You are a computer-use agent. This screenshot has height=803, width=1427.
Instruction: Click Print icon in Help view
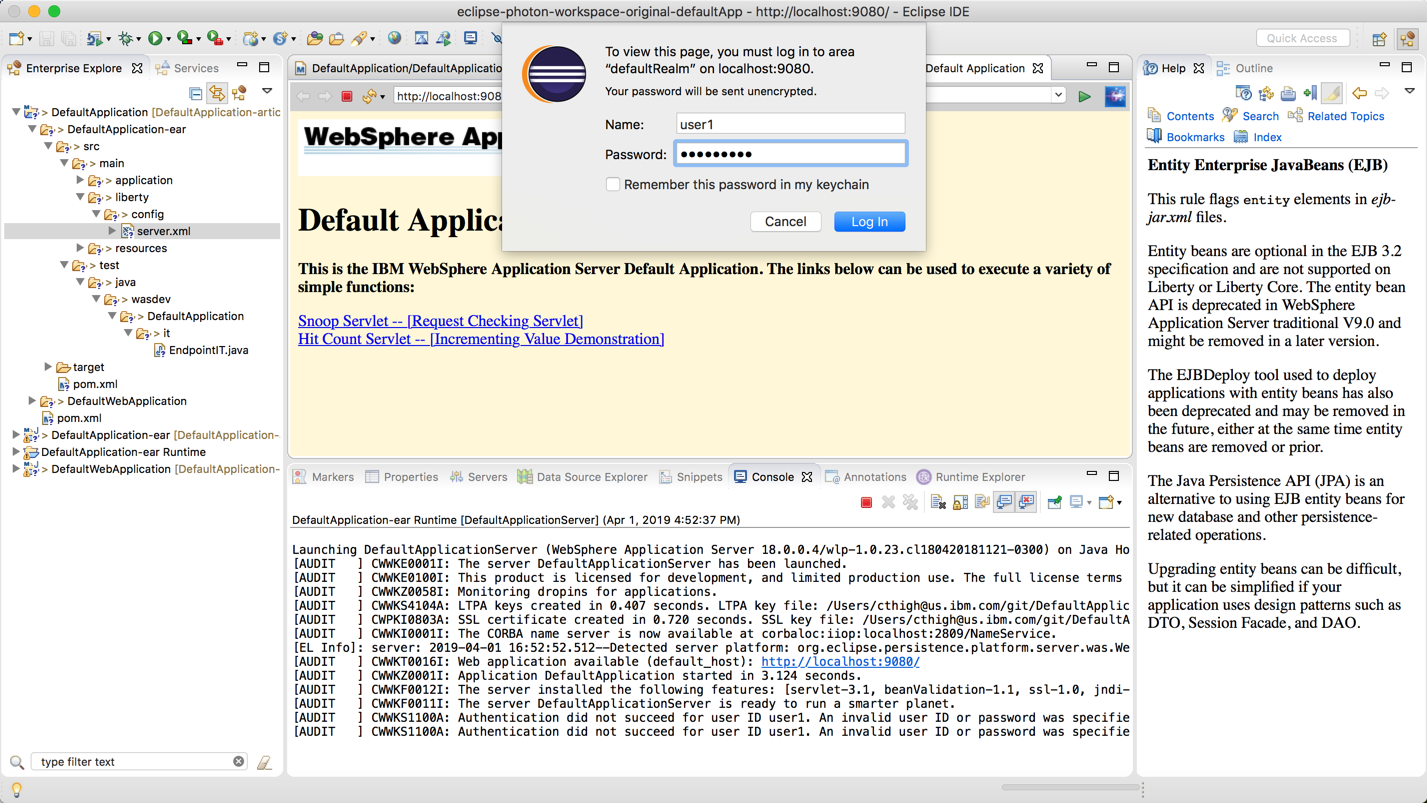click(x=1288, y=93)
